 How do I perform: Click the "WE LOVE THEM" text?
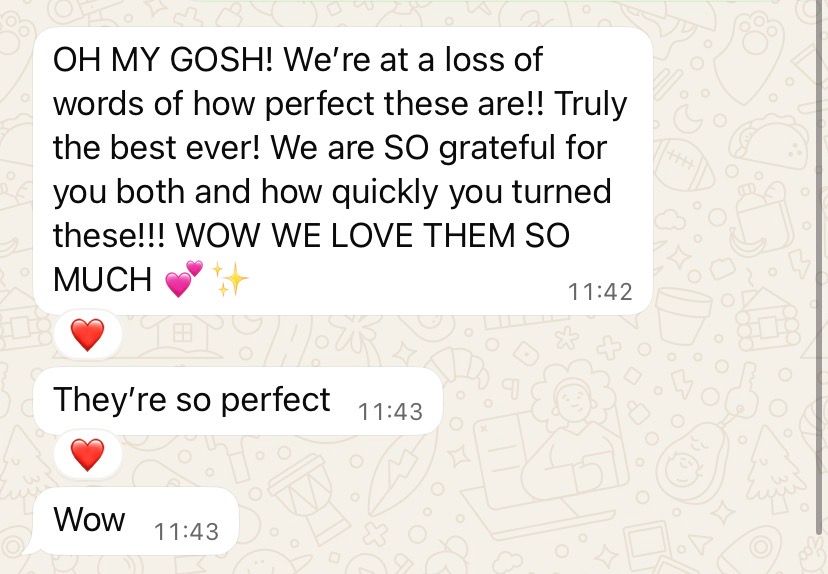click(393, 236)
